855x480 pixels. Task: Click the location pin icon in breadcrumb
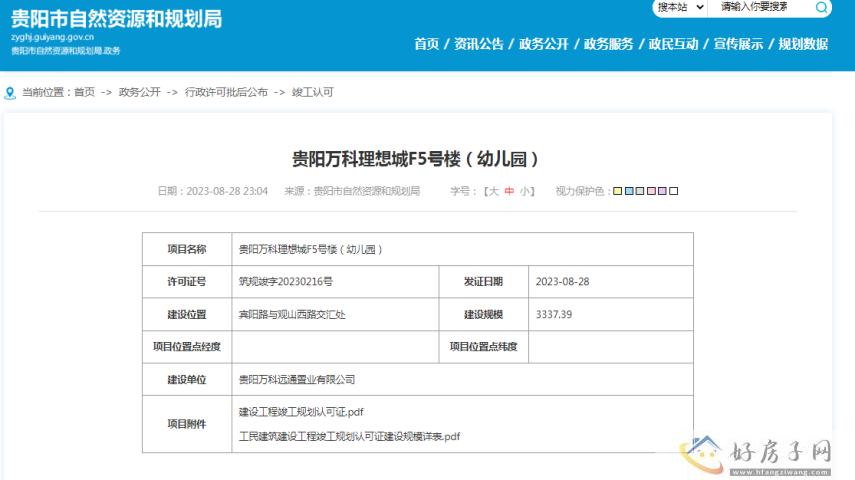[10, 93]
